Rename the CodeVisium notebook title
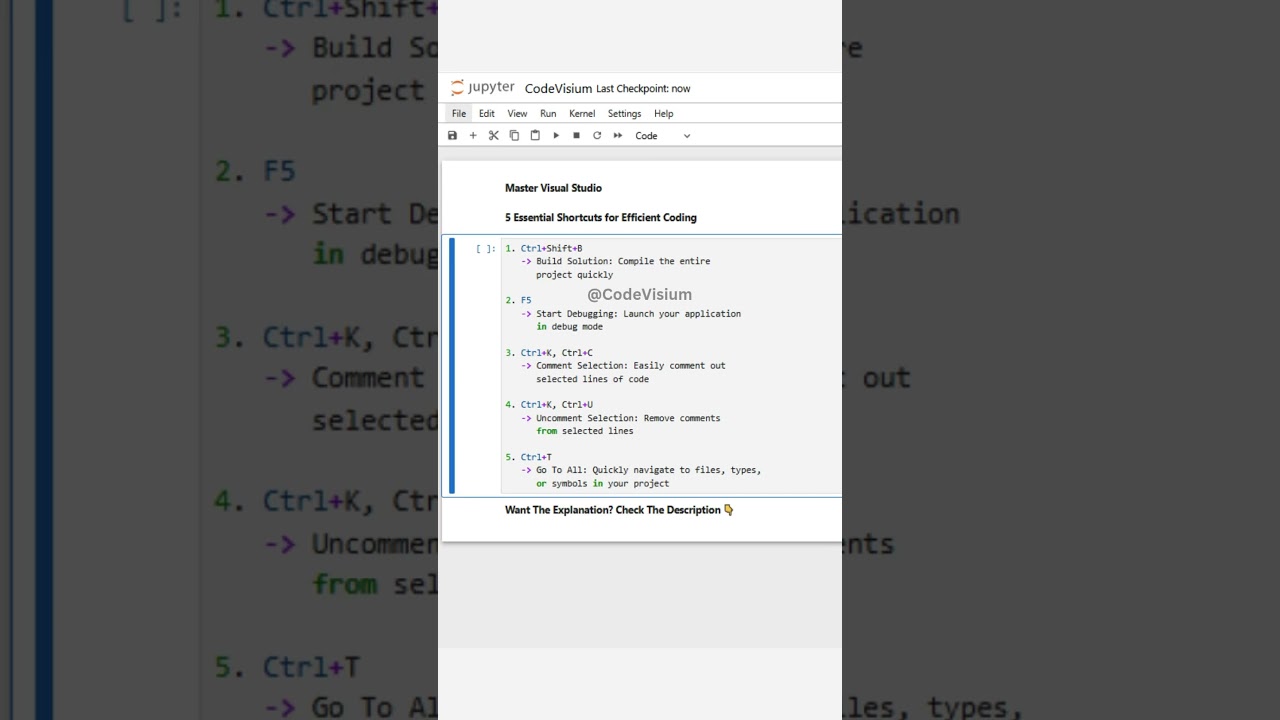 (x=558, y=88)
